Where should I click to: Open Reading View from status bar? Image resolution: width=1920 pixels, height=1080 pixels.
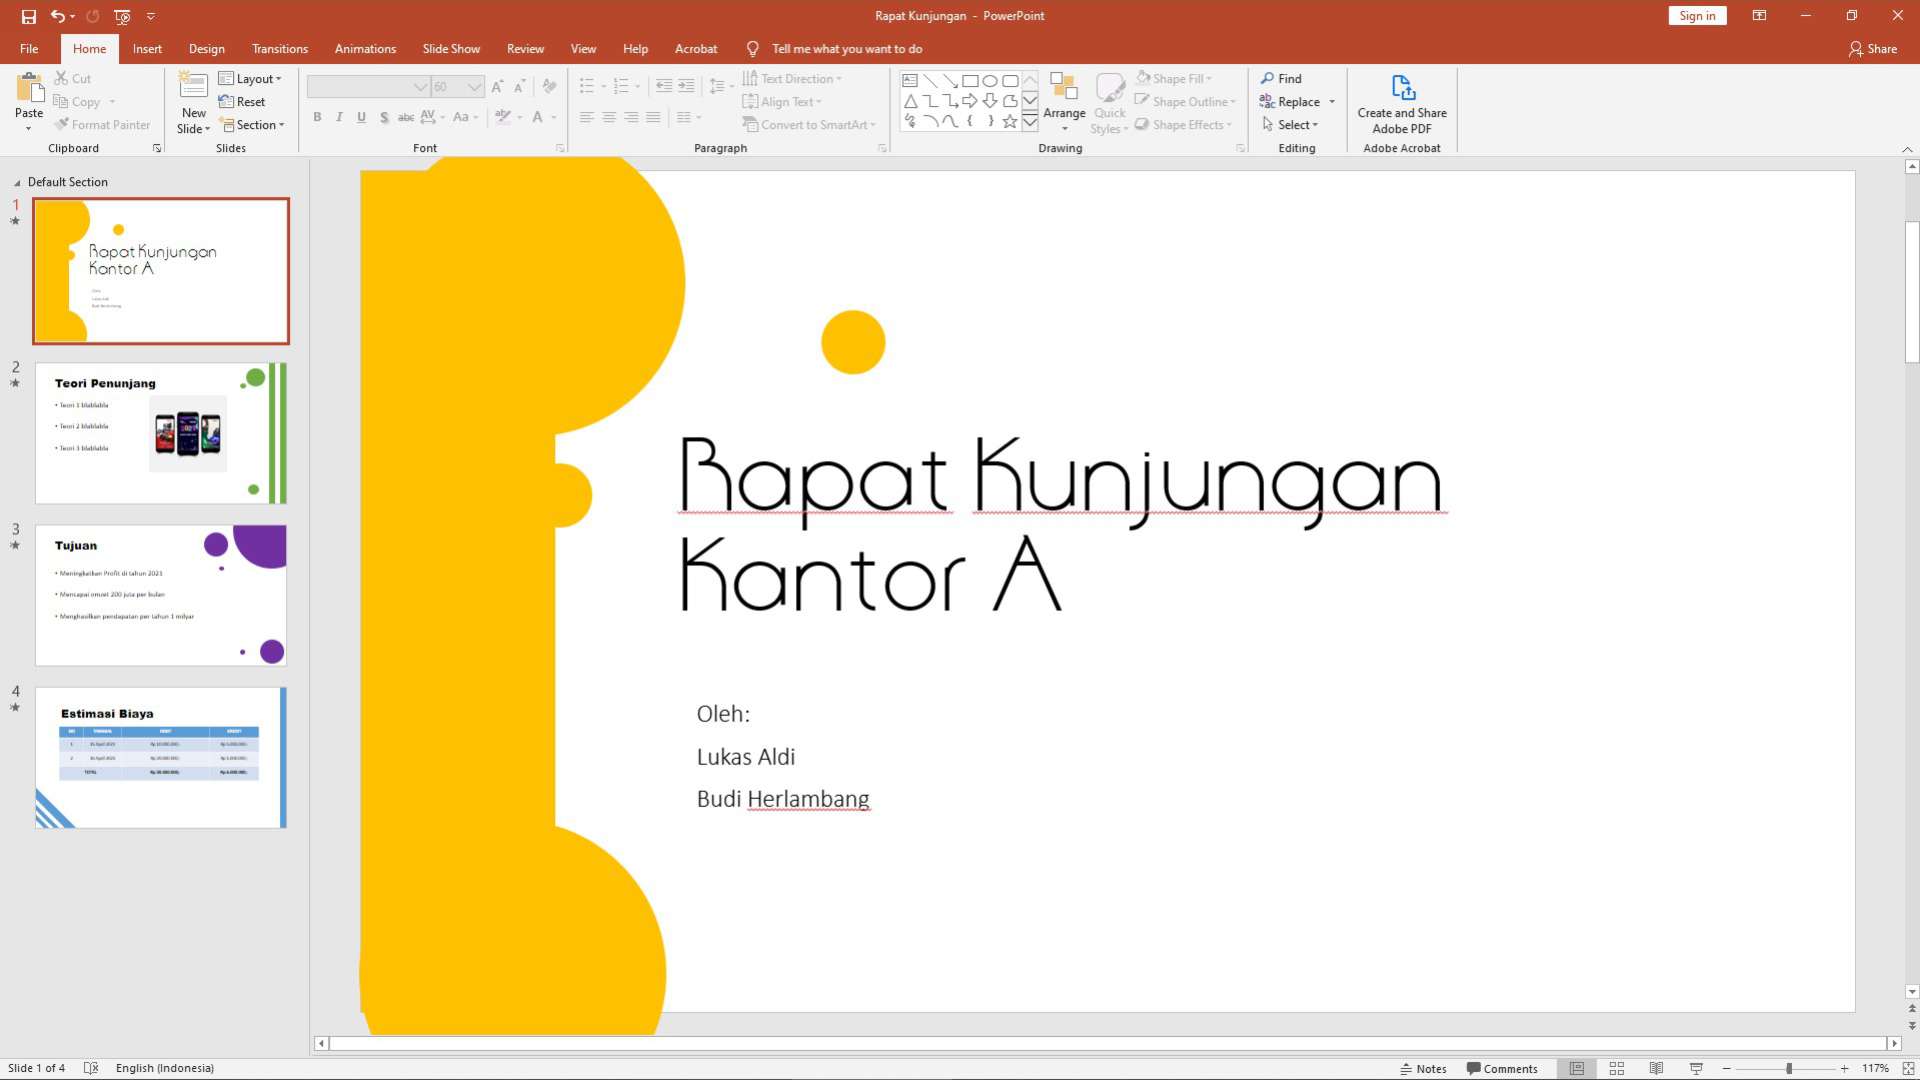[x=1656, y=1068]
